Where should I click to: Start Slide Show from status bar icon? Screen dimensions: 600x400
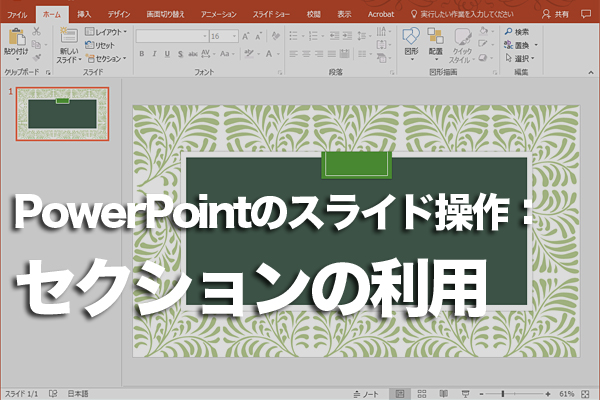(465, 394)
